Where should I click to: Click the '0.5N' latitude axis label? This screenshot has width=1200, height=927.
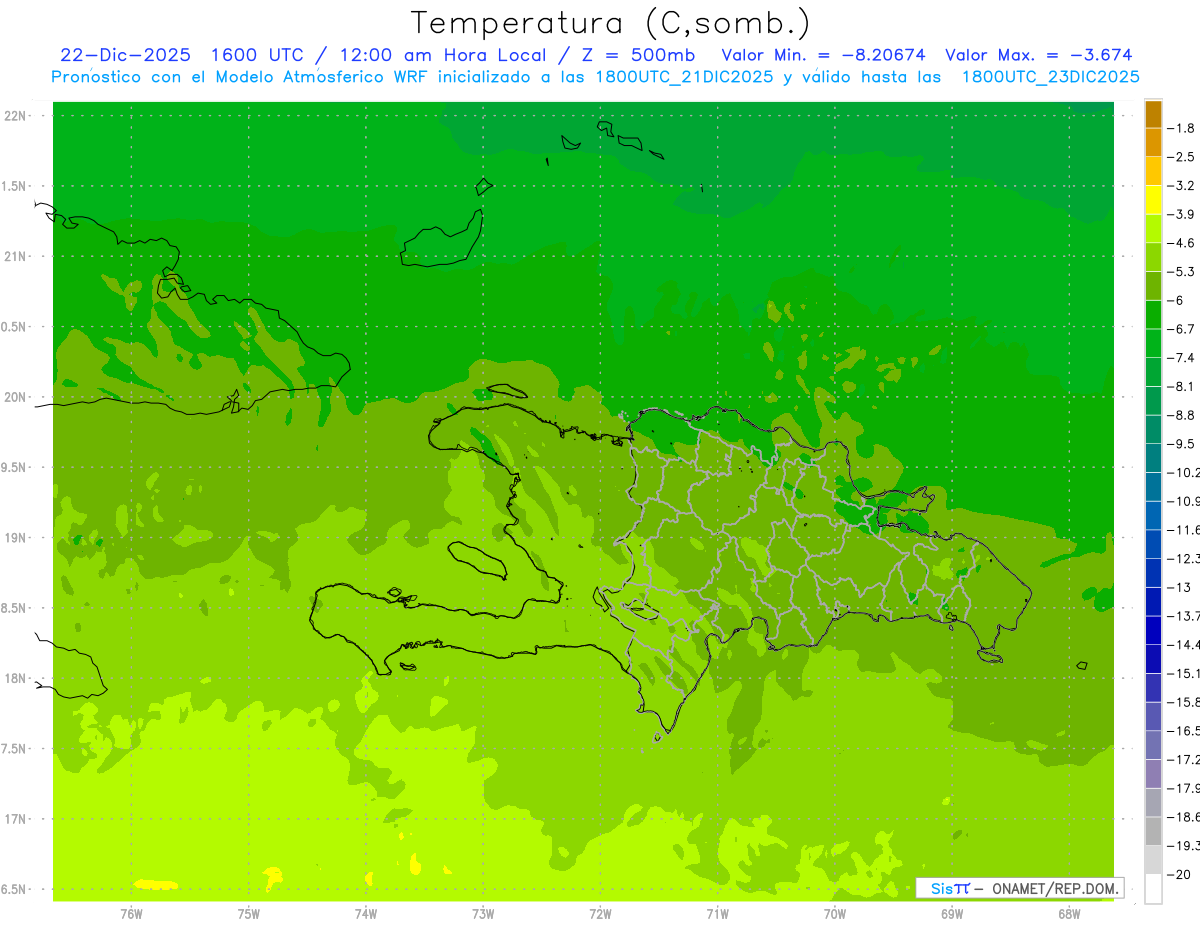point(14,327)
